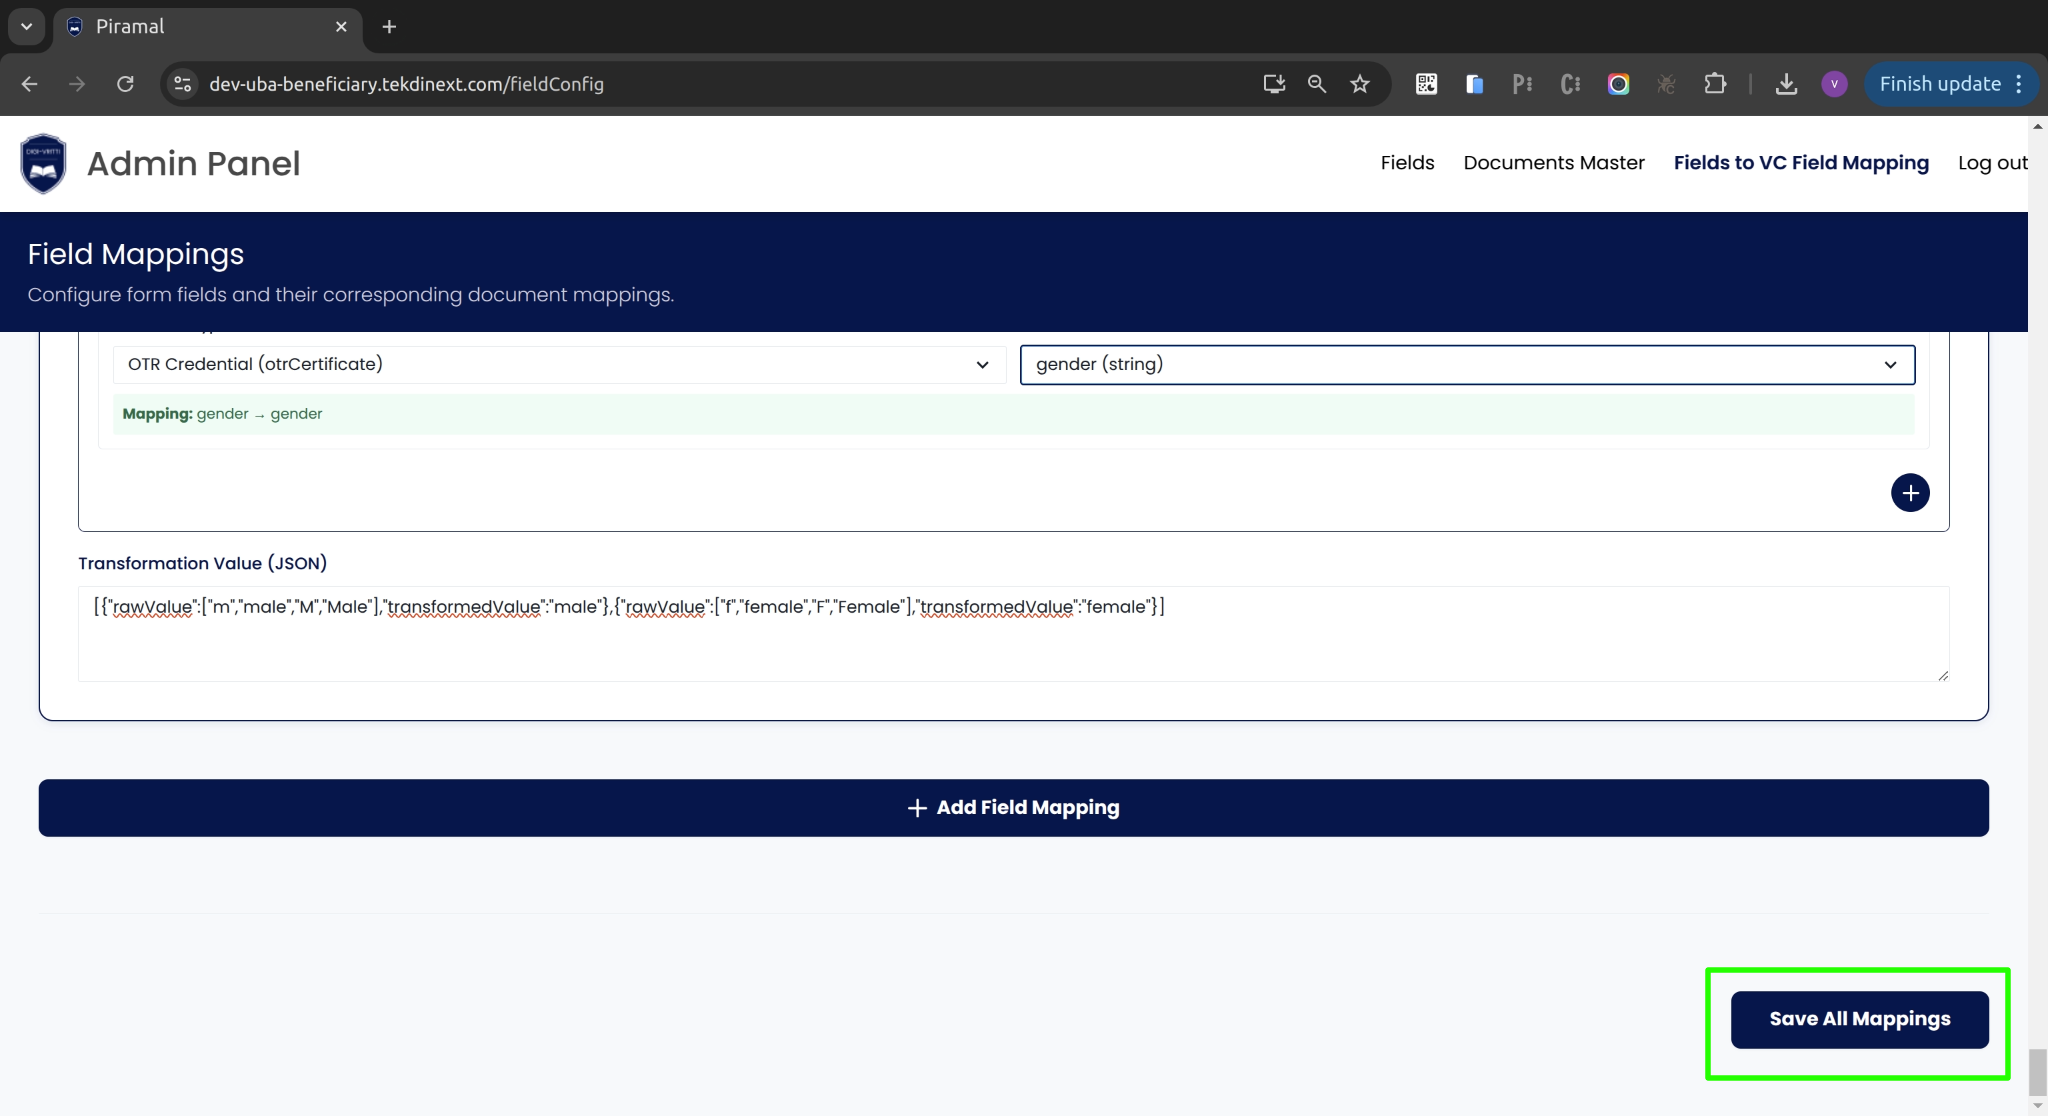Bookmark page with the star icon
The height and width of the screenshot is (1116, 2048).
tap(1360, 84)
